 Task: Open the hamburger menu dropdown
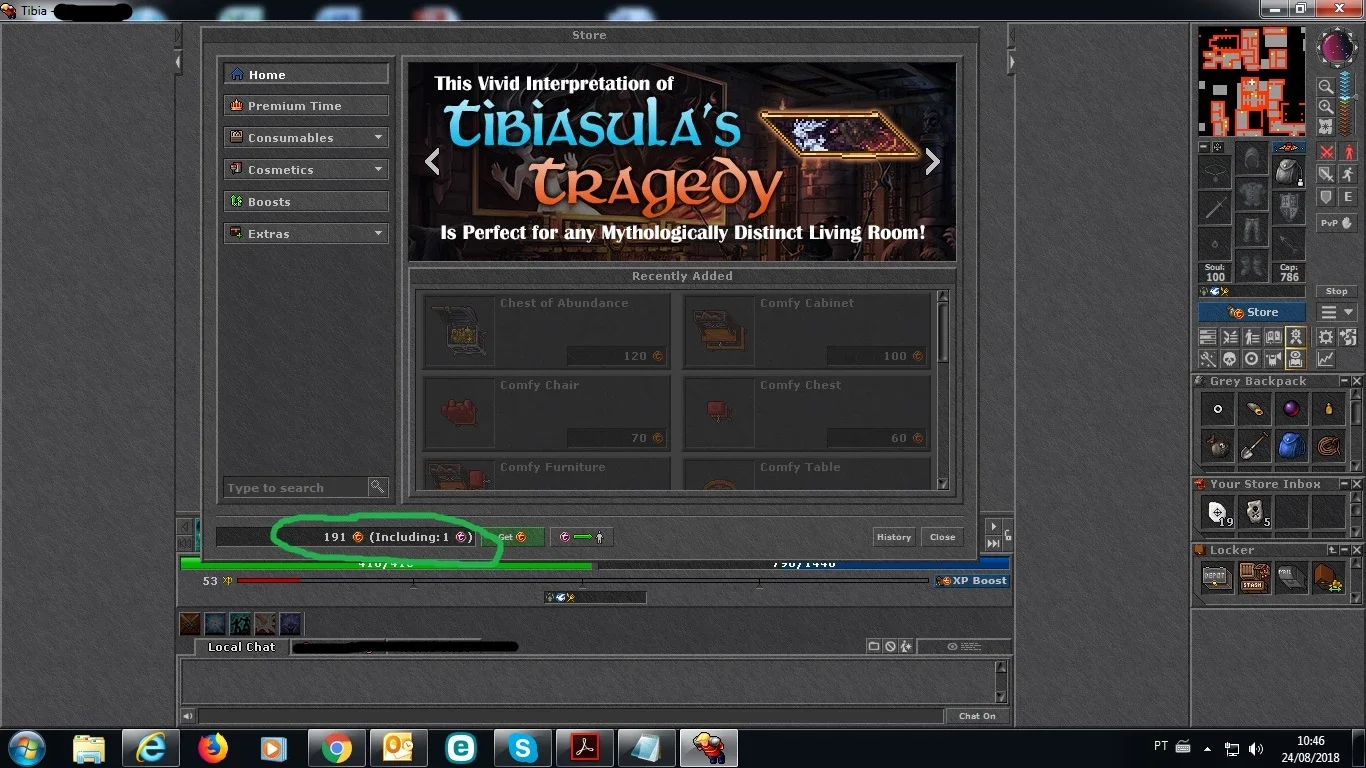point(1336,313)
